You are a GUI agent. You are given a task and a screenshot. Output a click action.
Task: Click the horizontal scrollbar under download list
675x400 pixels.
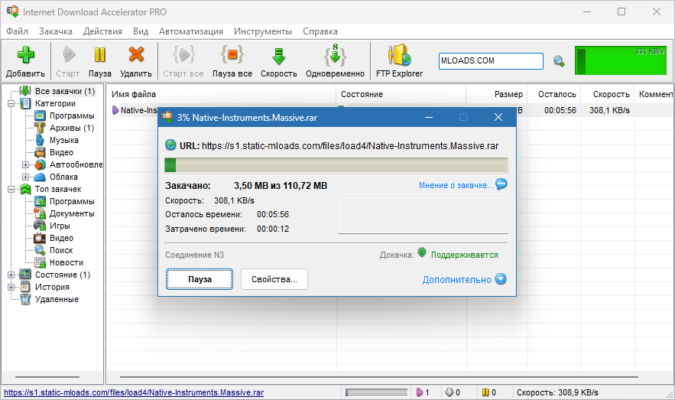click(x=379, y=377)
